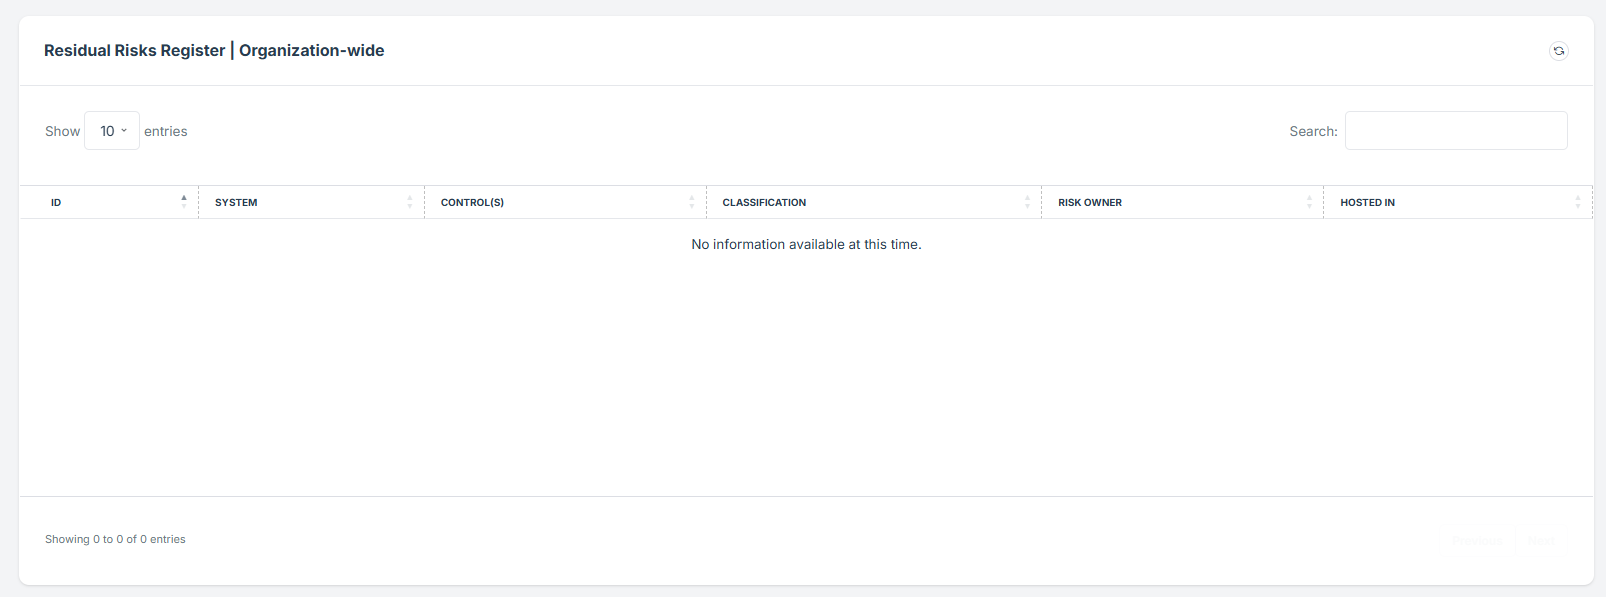Click the sort arrows in the Risk Owner column
This screenshot has height=597, width=1606.
tap(1309, 202)
